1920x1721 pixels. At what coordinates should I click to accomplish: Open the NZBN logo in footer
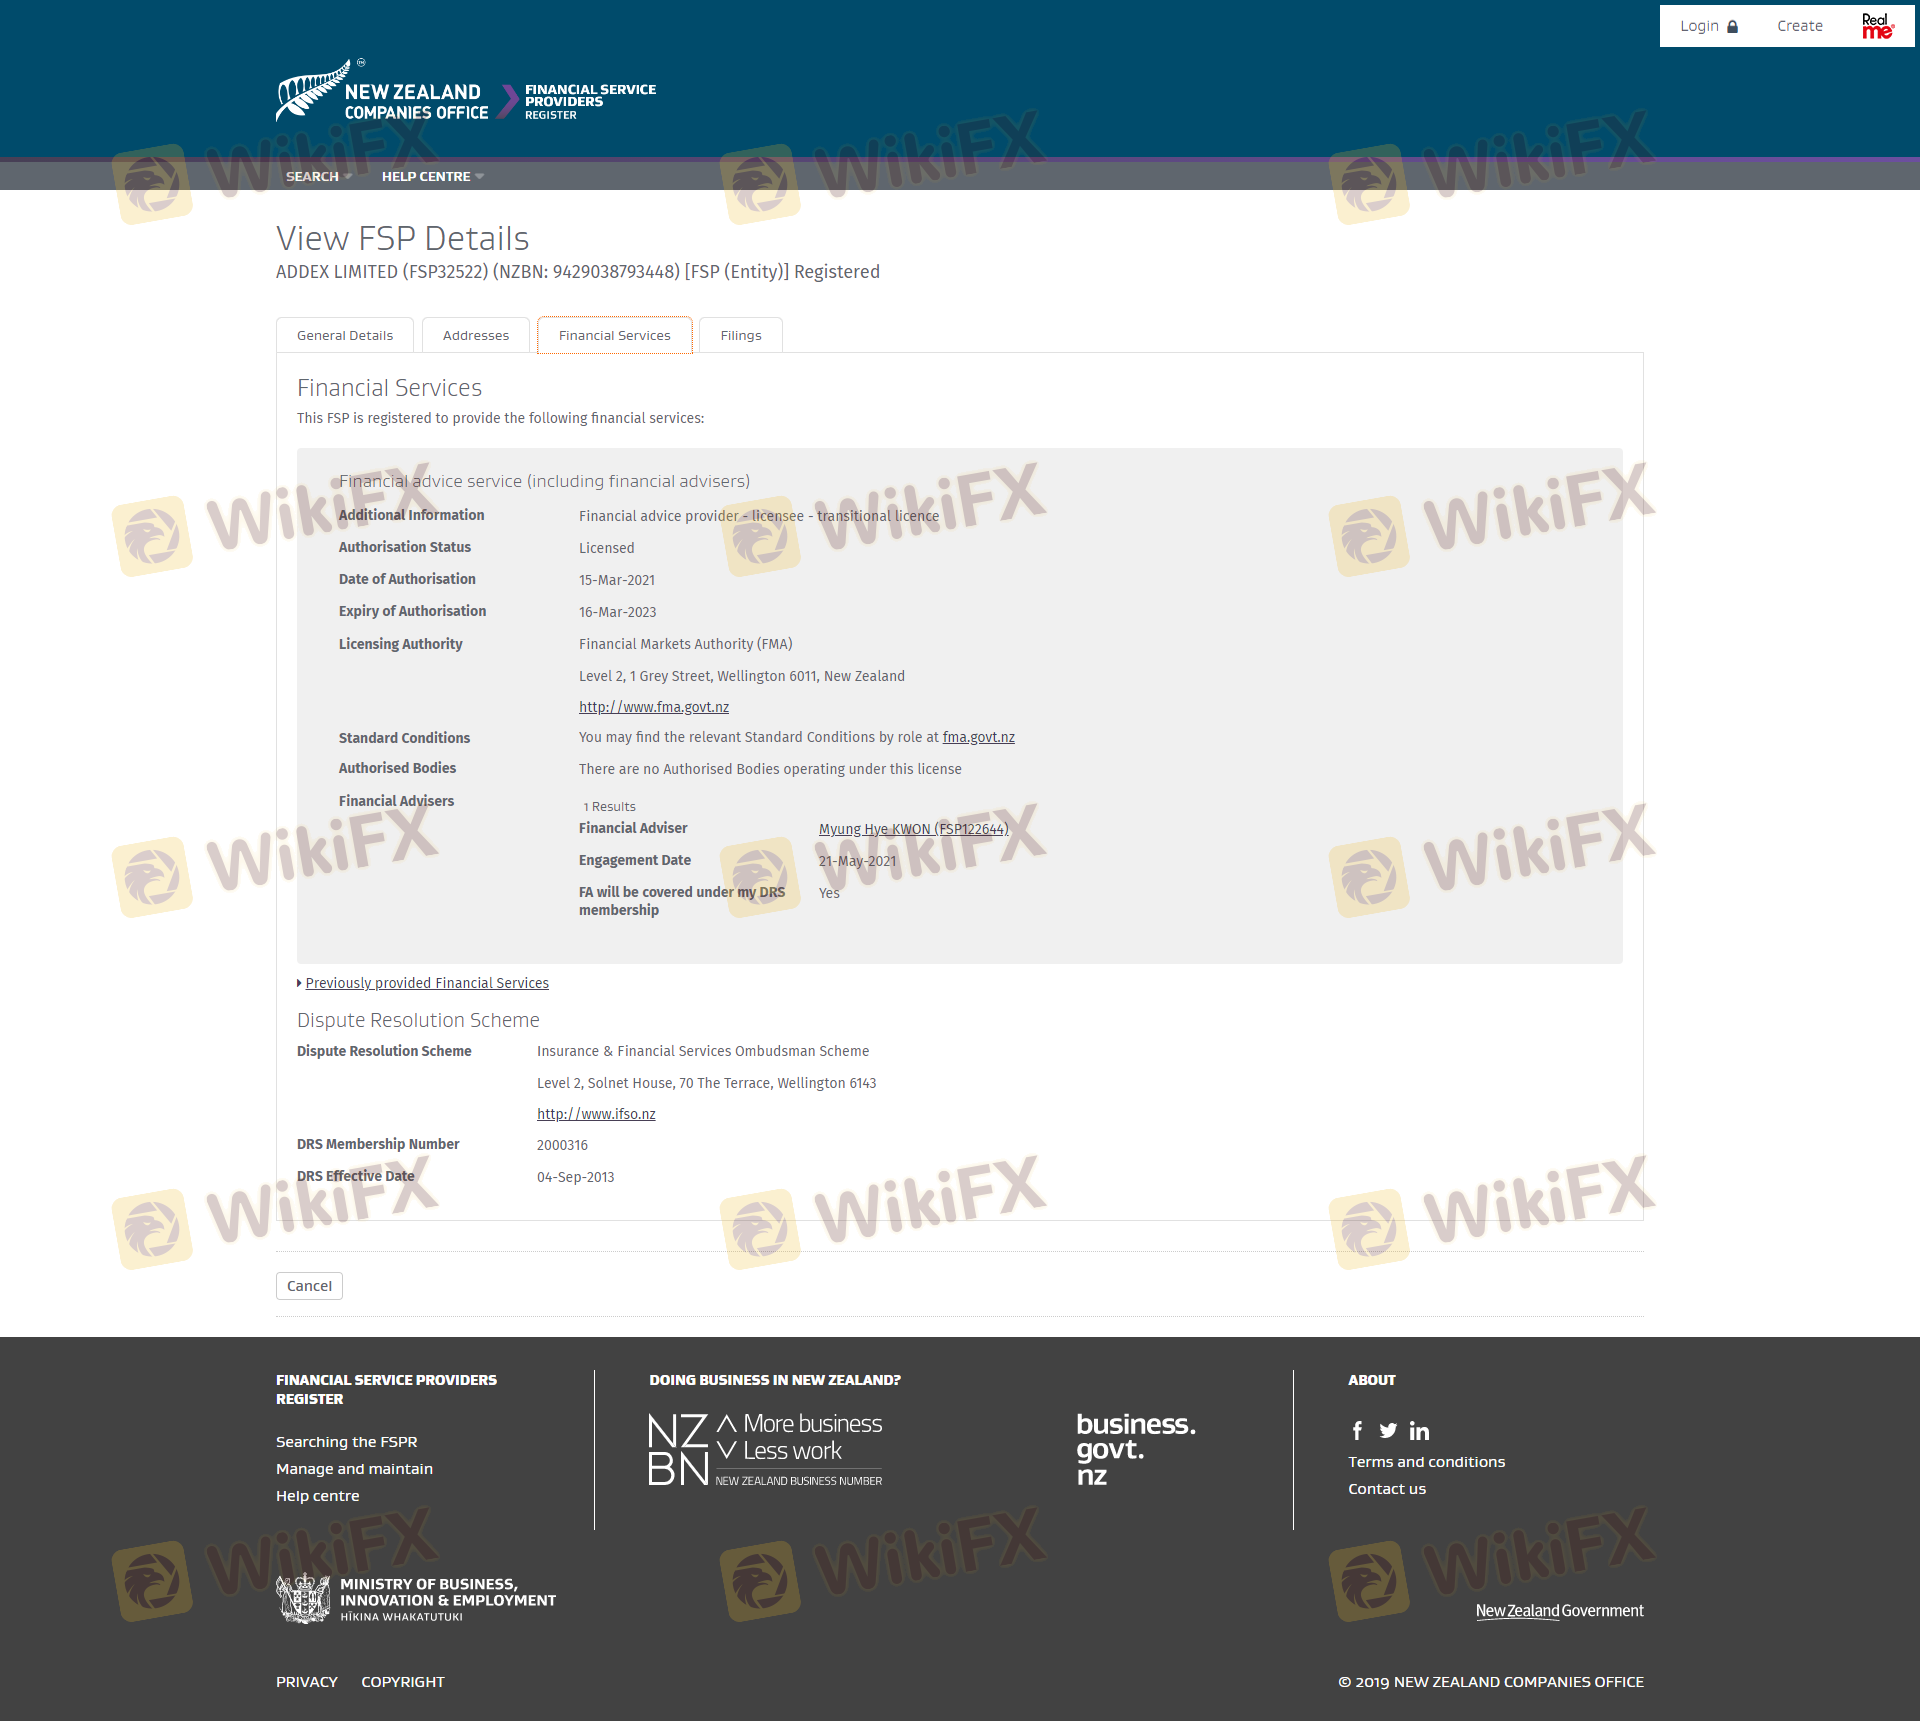coord(765,1450)
